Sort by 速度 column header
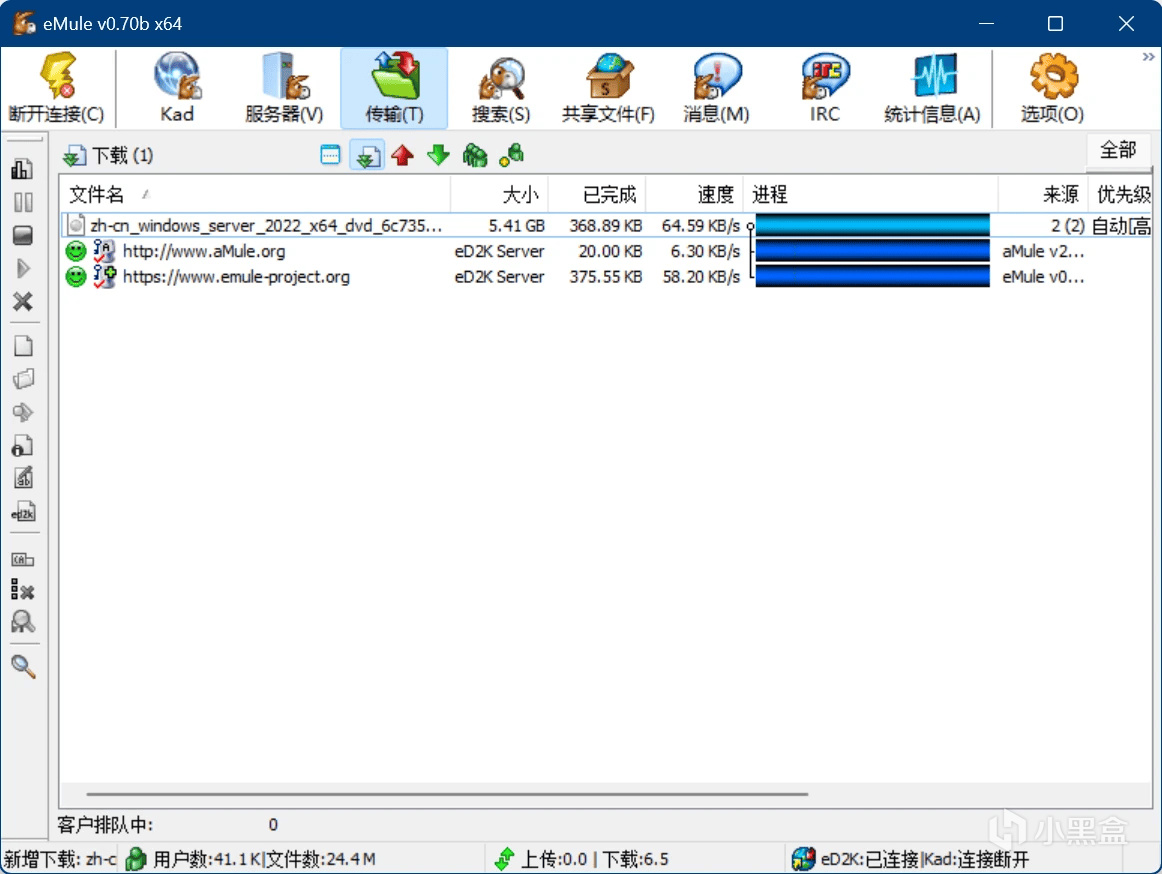This screenshot has height=874, width=1162. (694, 195)
